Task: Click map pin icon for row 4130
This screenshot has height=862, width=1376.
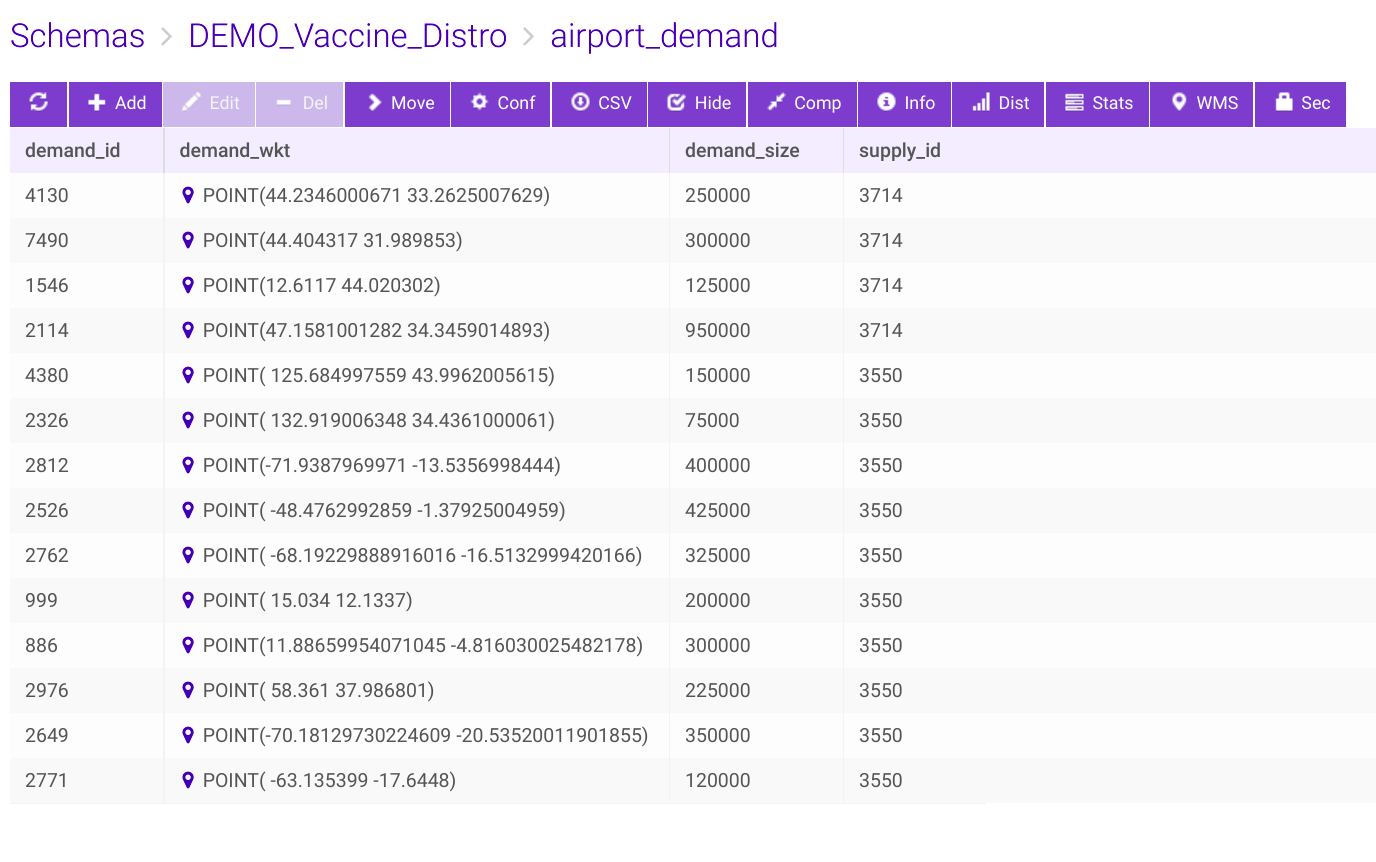Action: tap(187, 195)
